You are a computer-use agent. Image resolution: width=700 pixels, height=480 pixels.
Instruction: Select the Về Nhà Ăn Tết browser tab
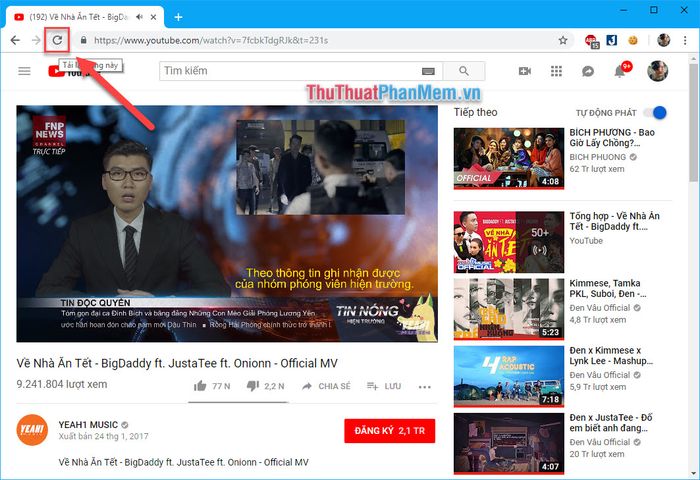click(x=85, y=17)
